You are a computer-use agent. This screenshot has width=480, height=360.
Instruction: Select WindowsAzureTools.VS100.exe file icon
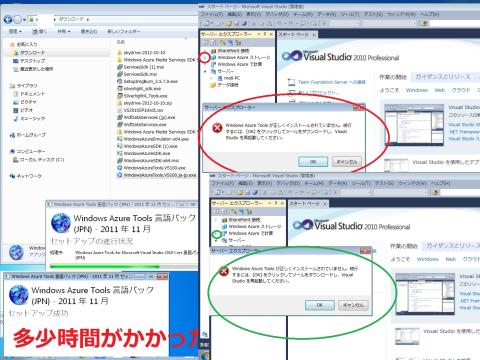tap(120, 168)
